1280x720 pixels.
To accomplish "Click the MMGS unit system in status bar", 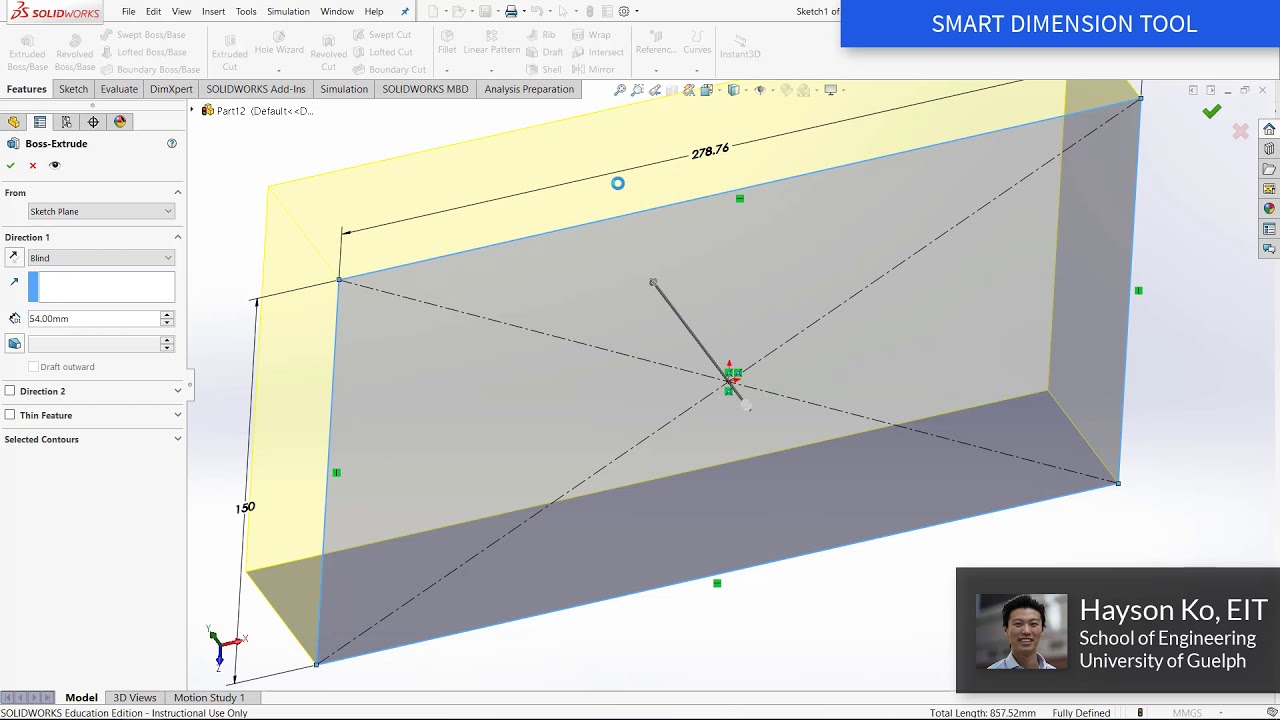I will tap(1187, 713).
